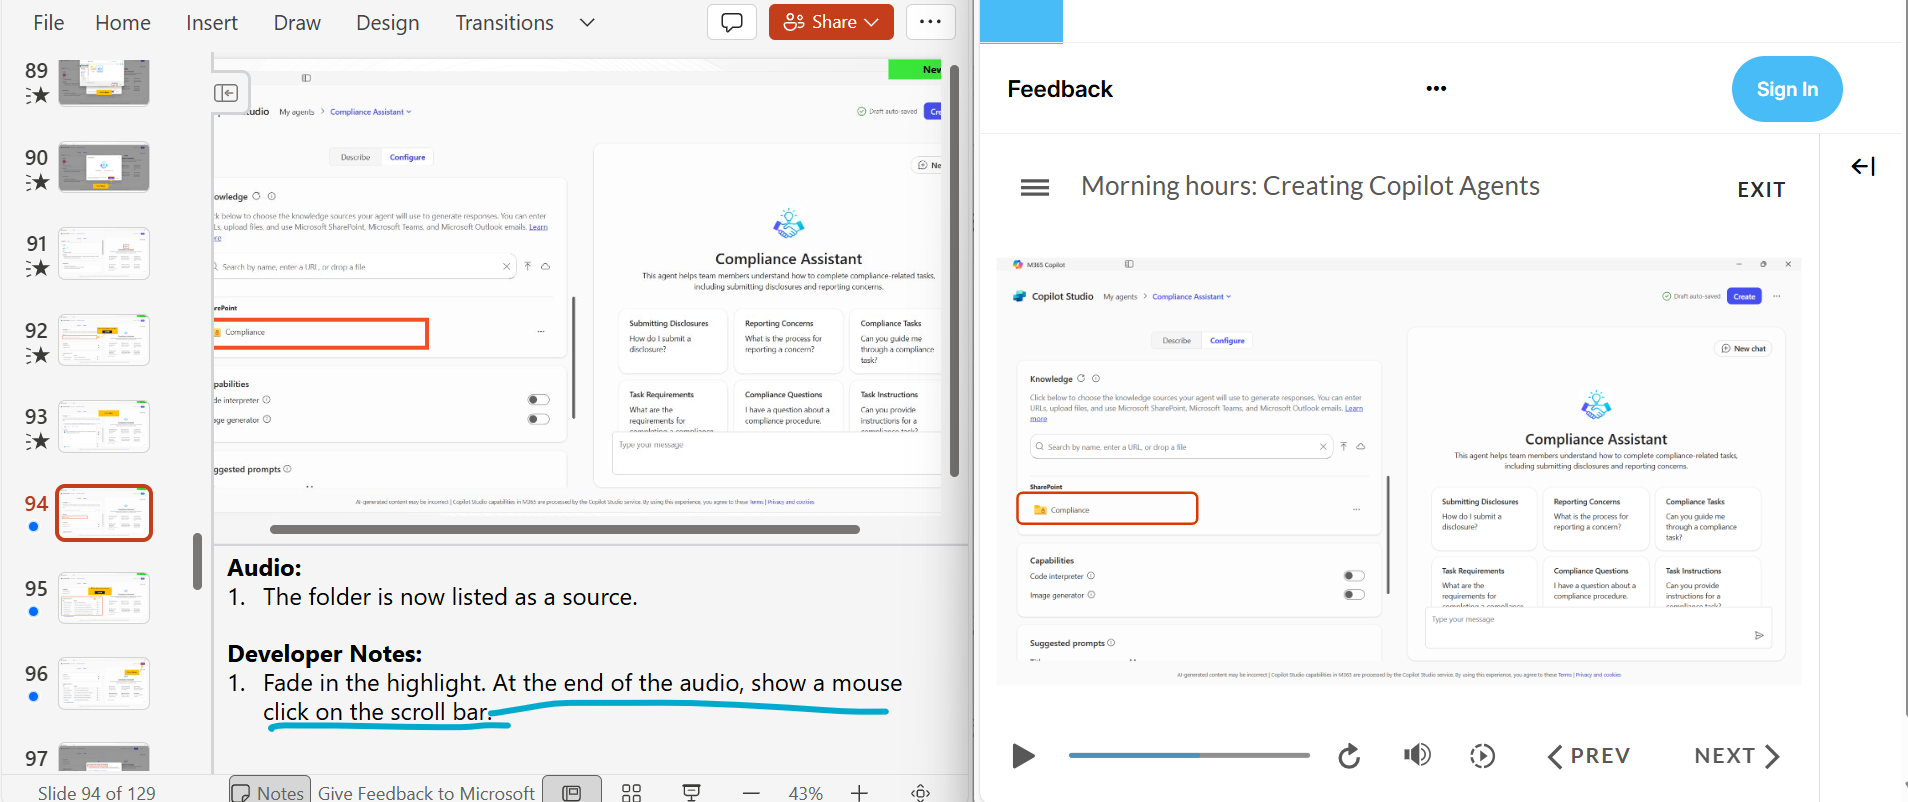Toggle Image generator in the player simulation
The height and width of the screenshot is (802, 1908).
[1354, 594]
